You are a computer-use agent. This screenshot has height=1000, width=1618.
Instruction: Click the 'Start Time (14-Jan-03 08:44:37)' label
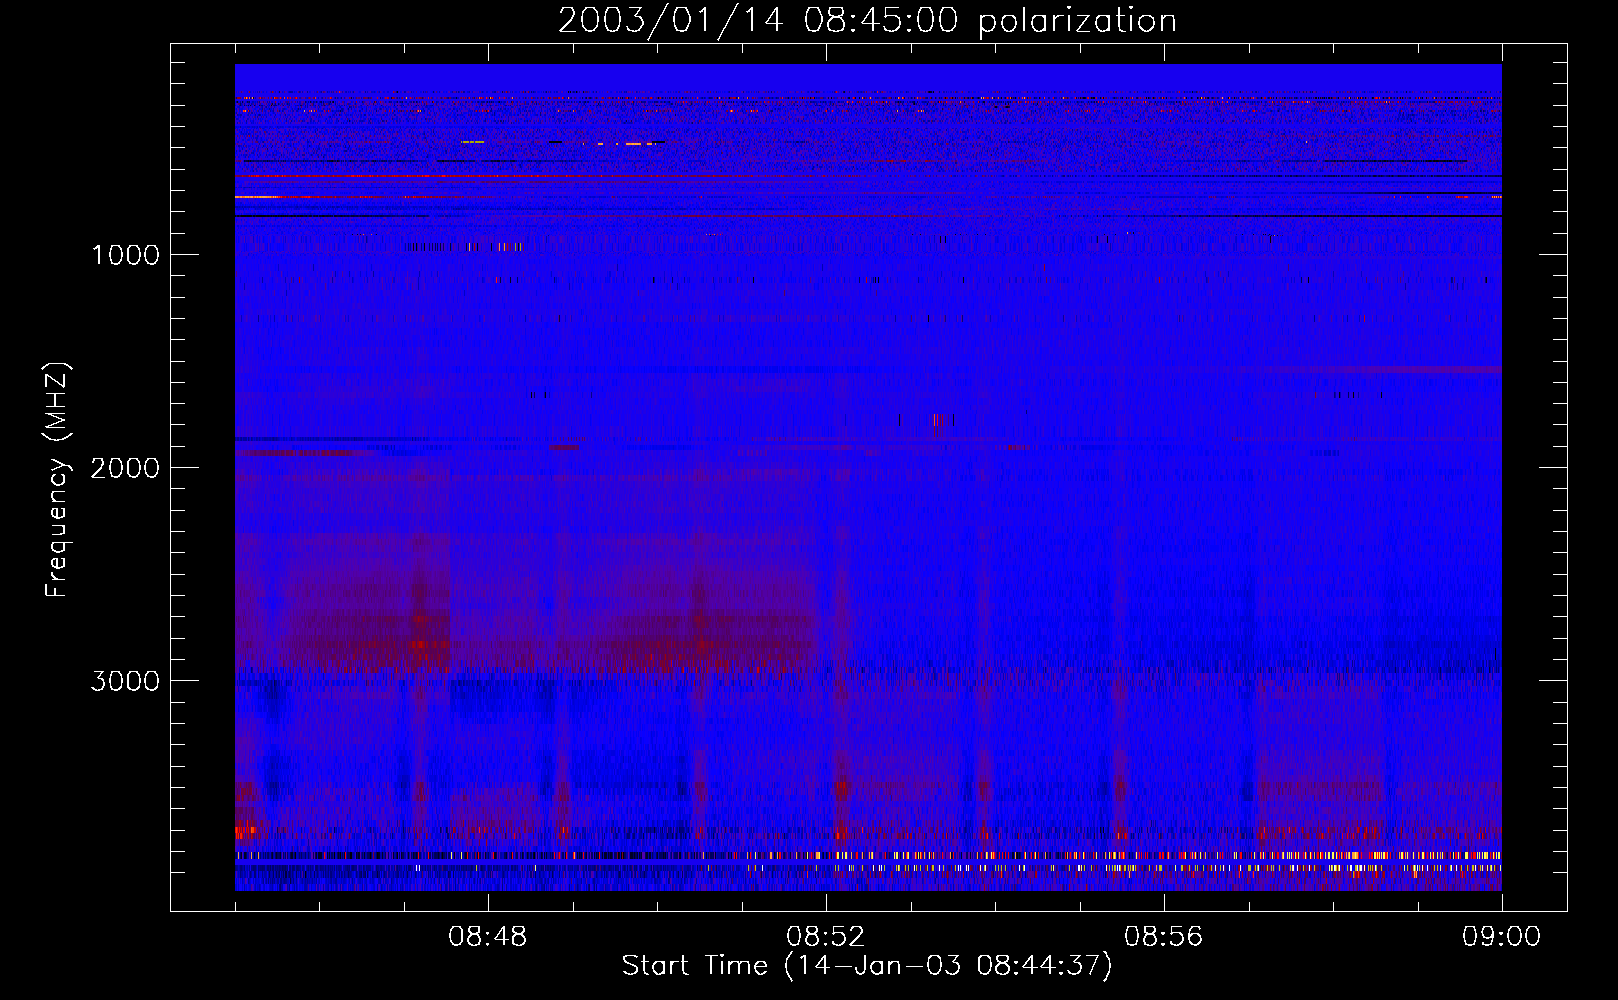pyautogui.click(x=867, y=966)
